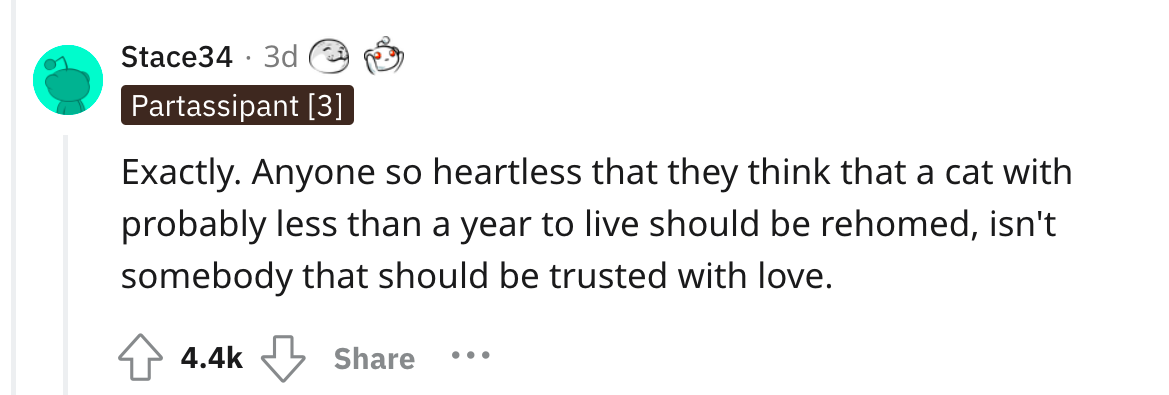Click the separator dot before the 3d timestamp

(x=248, y=57)
